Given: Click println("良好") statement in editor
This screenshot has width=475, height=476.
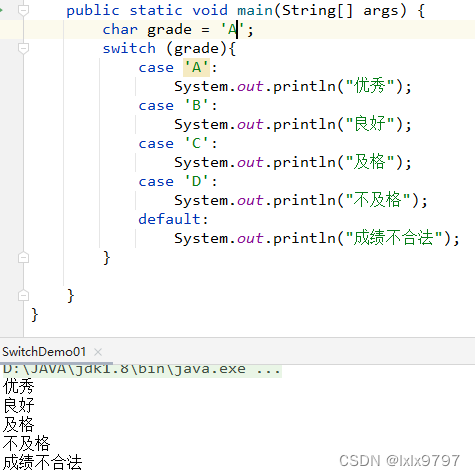Looking at the screenshot, I should coord(293,124).
